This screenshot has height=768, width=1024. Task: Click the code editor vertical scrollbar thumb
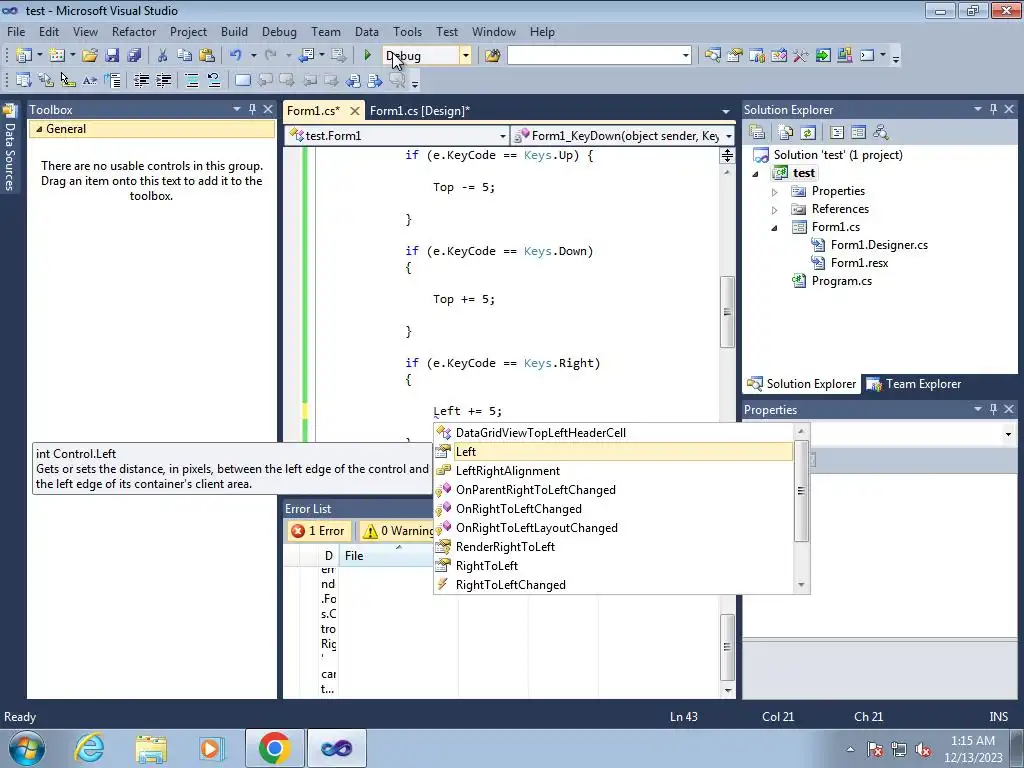(x=727, y=312)
